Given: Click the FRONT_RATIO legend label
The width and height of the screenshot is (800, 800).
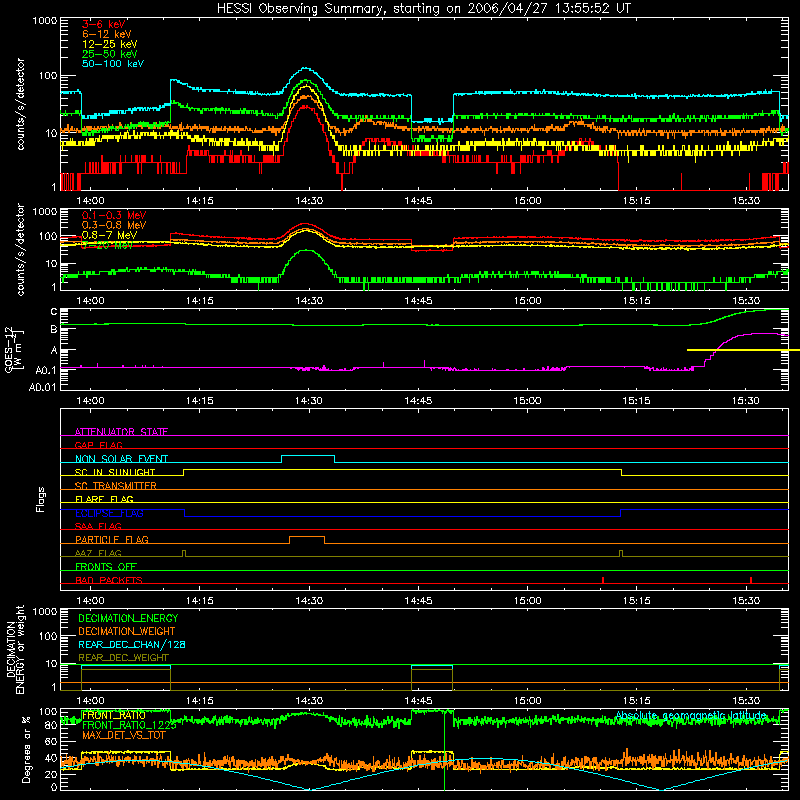Looking at the screenshot, I should point(113,715).
